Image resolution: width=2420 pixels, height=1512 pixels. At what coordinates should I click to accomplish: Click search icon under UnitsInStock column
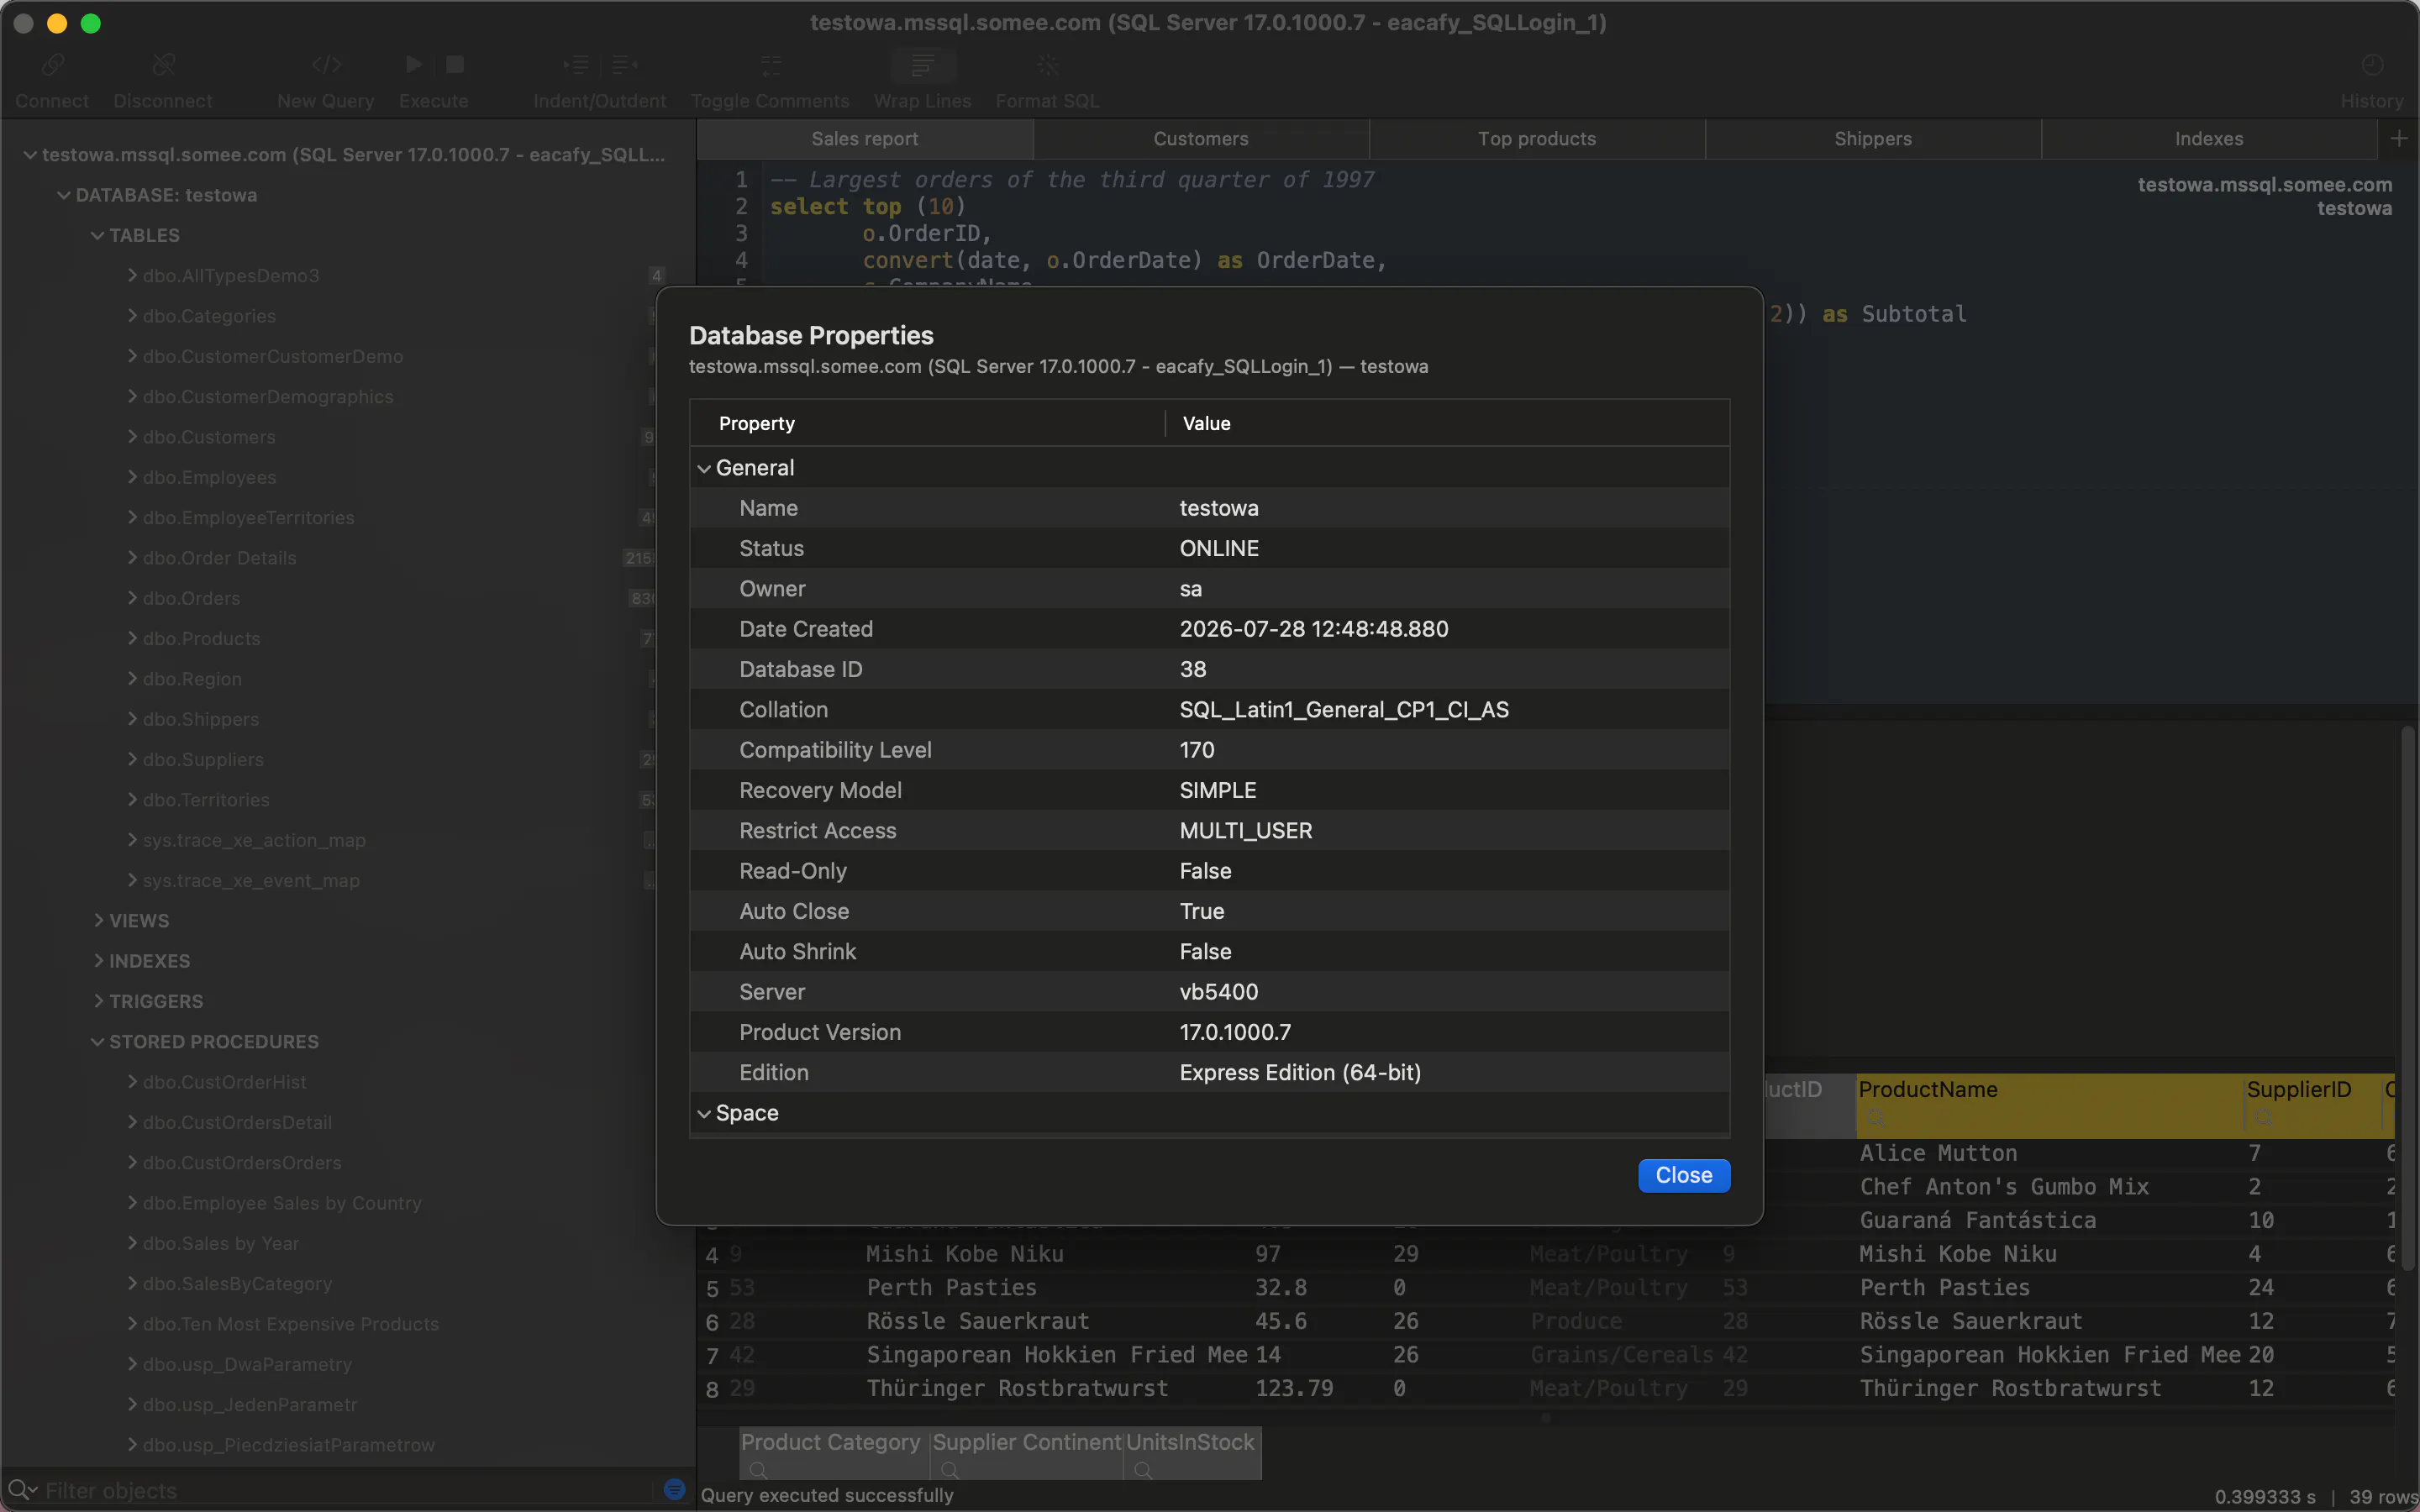click(x=1143, y=1470)
